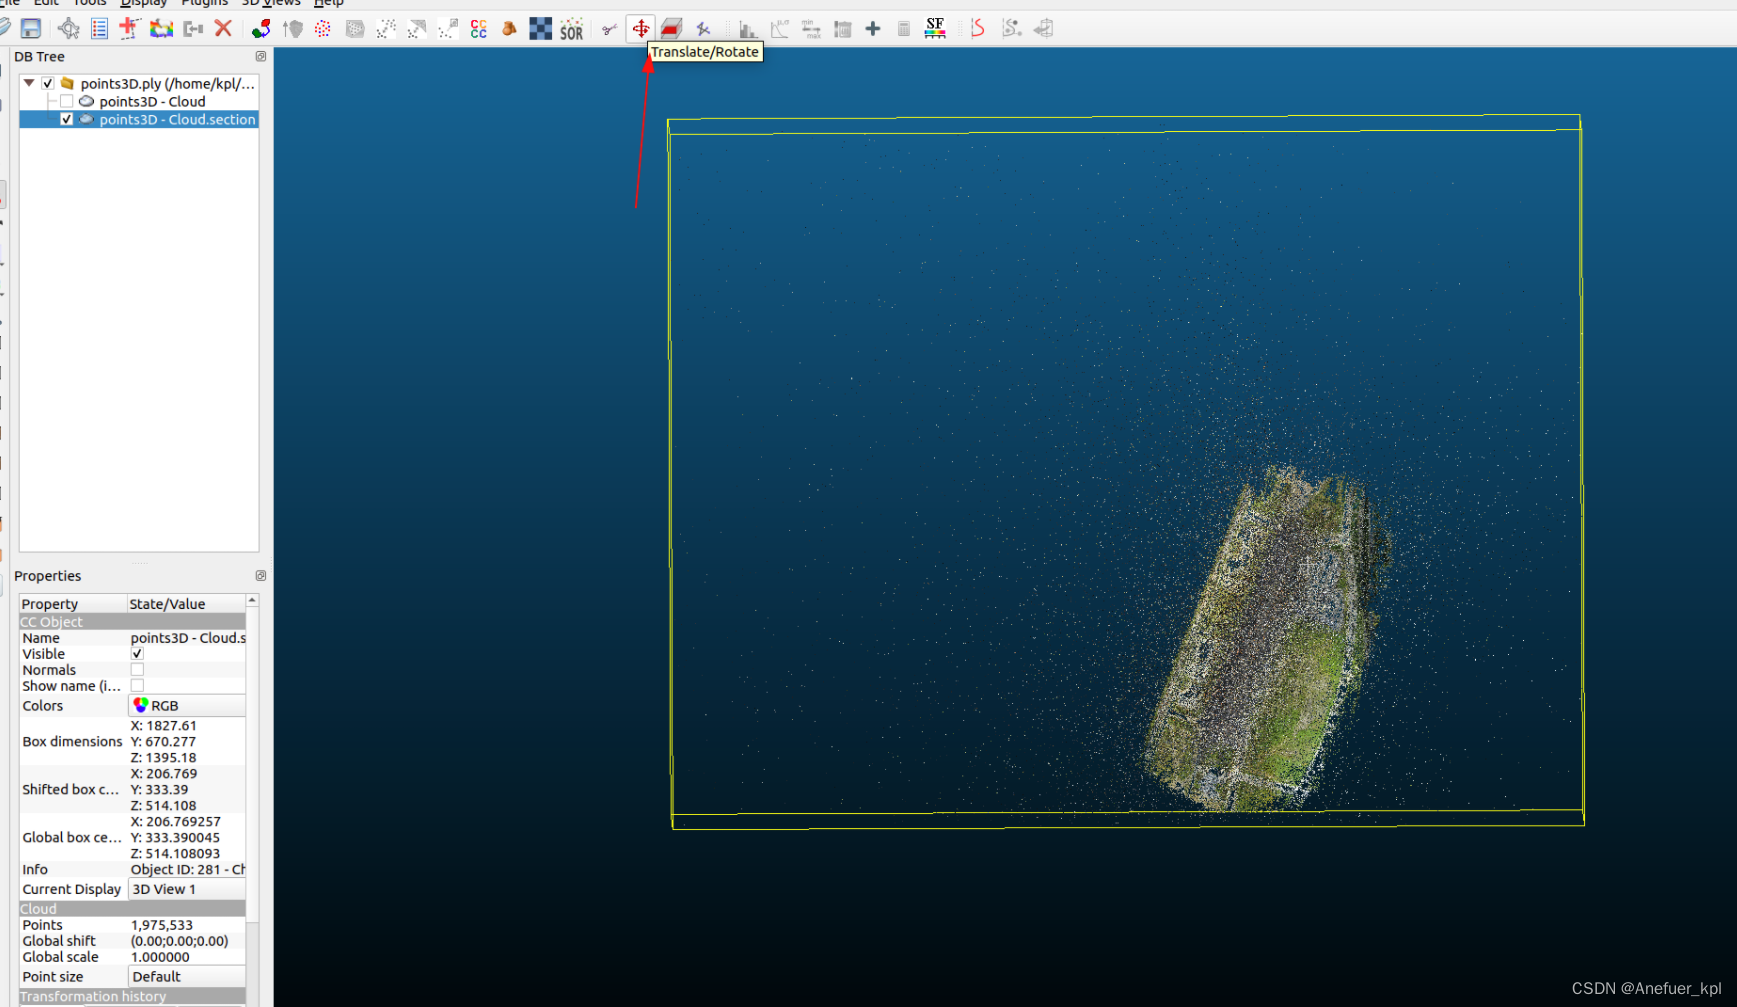This screenshot has width=1737, height=1007.
Task: Click the blue star icon beside Cross Section
Action: pos(703,29)
